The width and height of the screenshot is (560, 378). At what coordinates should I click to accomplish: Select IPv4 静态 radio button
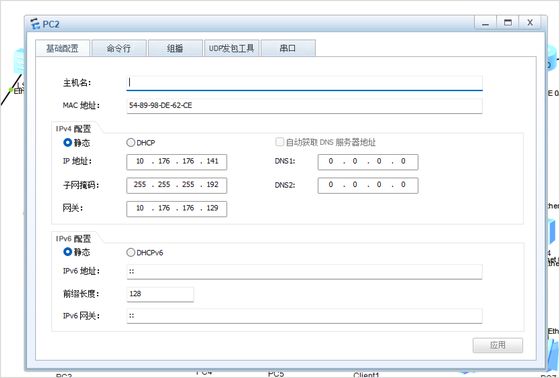click(68, 143)
